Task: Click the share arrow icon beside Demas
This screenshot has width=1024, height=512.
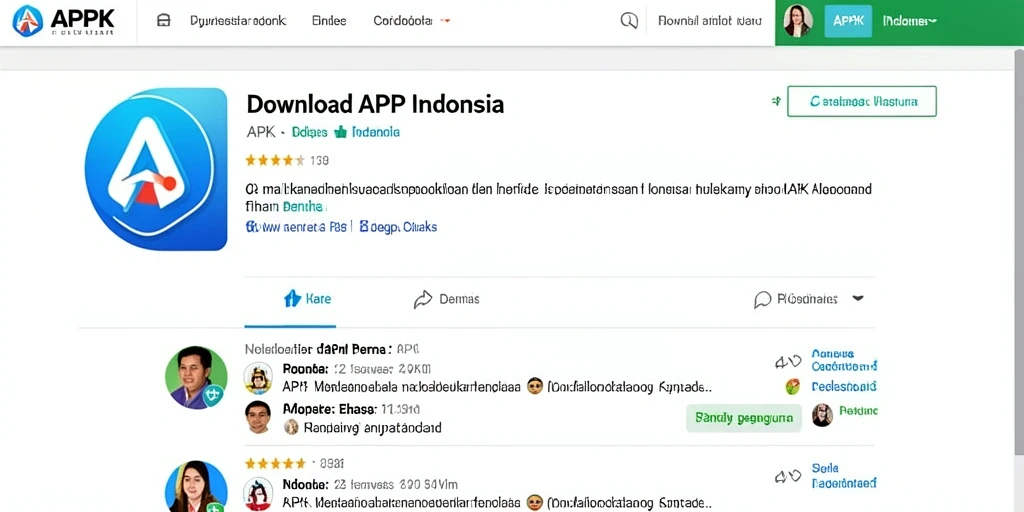Action: coord(423,300)
